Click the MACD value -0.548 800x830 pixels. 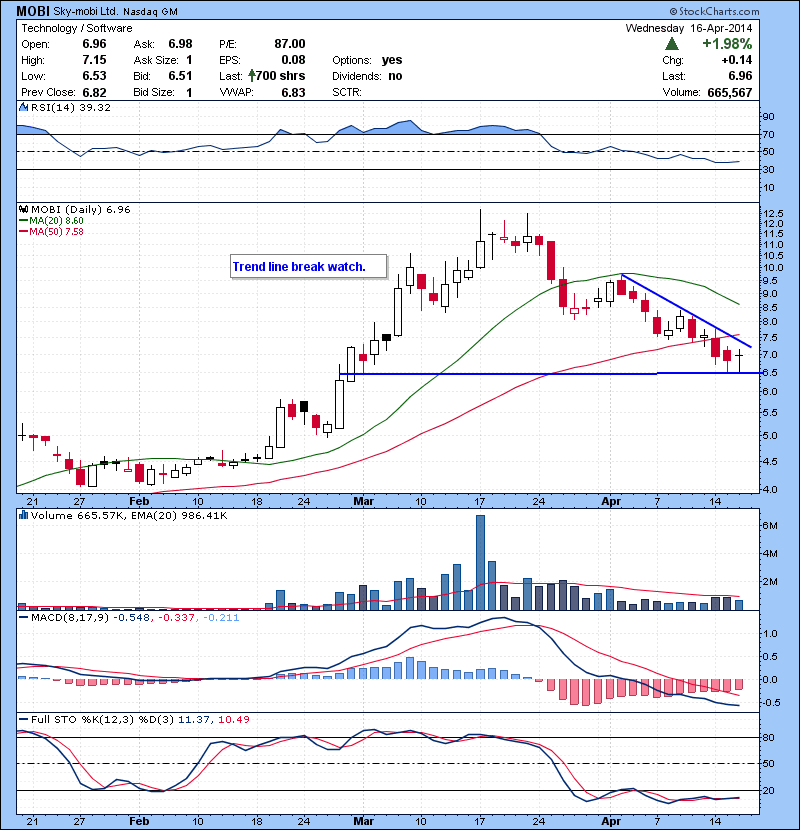click(x=132, y=617)
